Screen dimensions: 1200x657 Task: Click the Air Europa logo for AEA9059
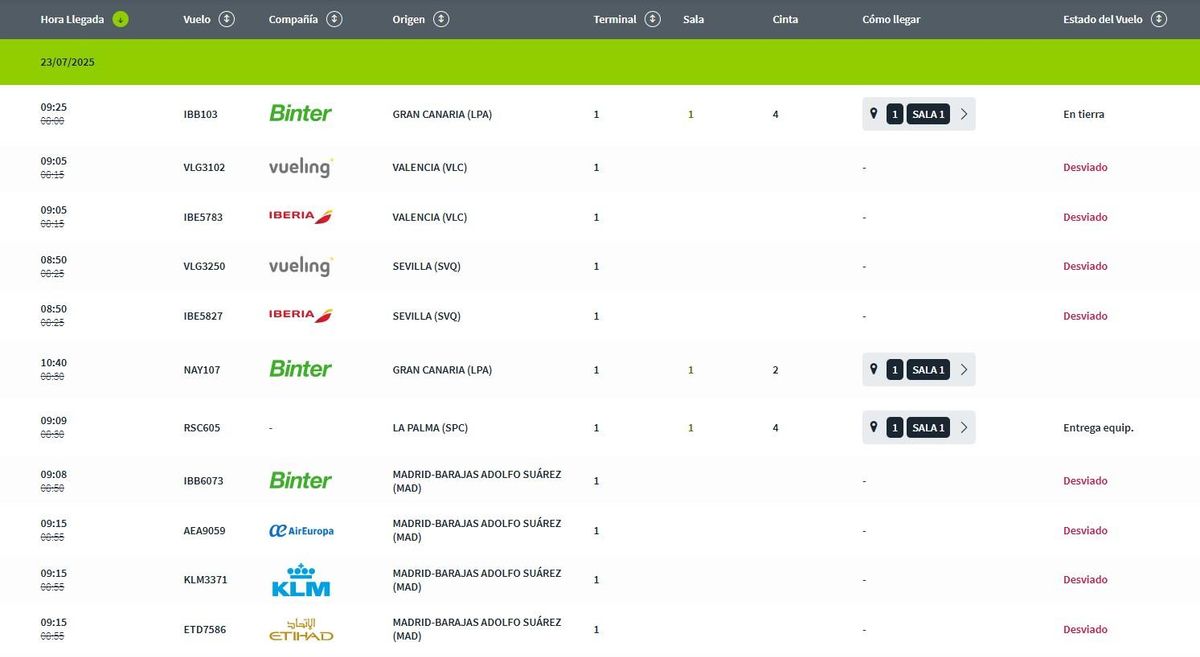point(301,531)
